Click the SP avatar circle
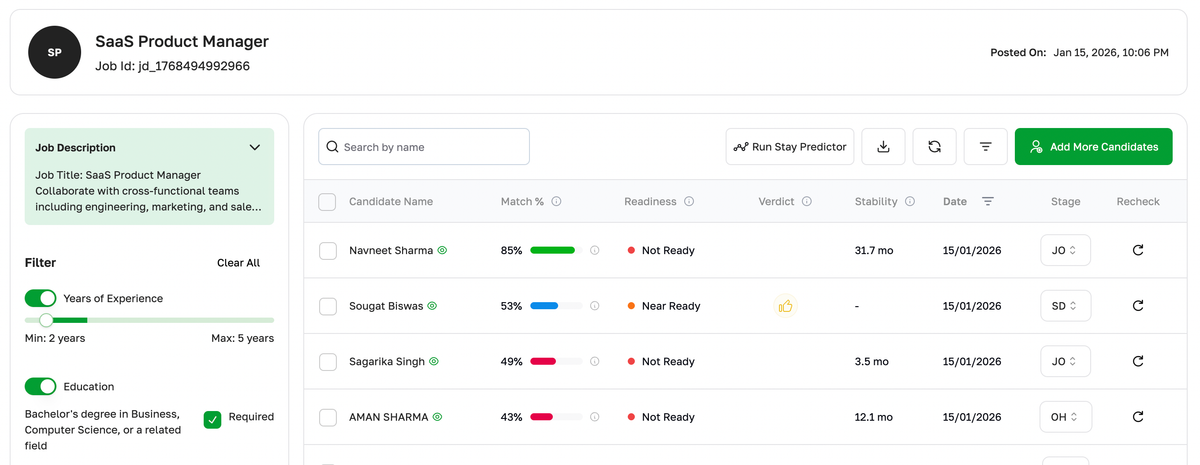 (x=54, y=52)
